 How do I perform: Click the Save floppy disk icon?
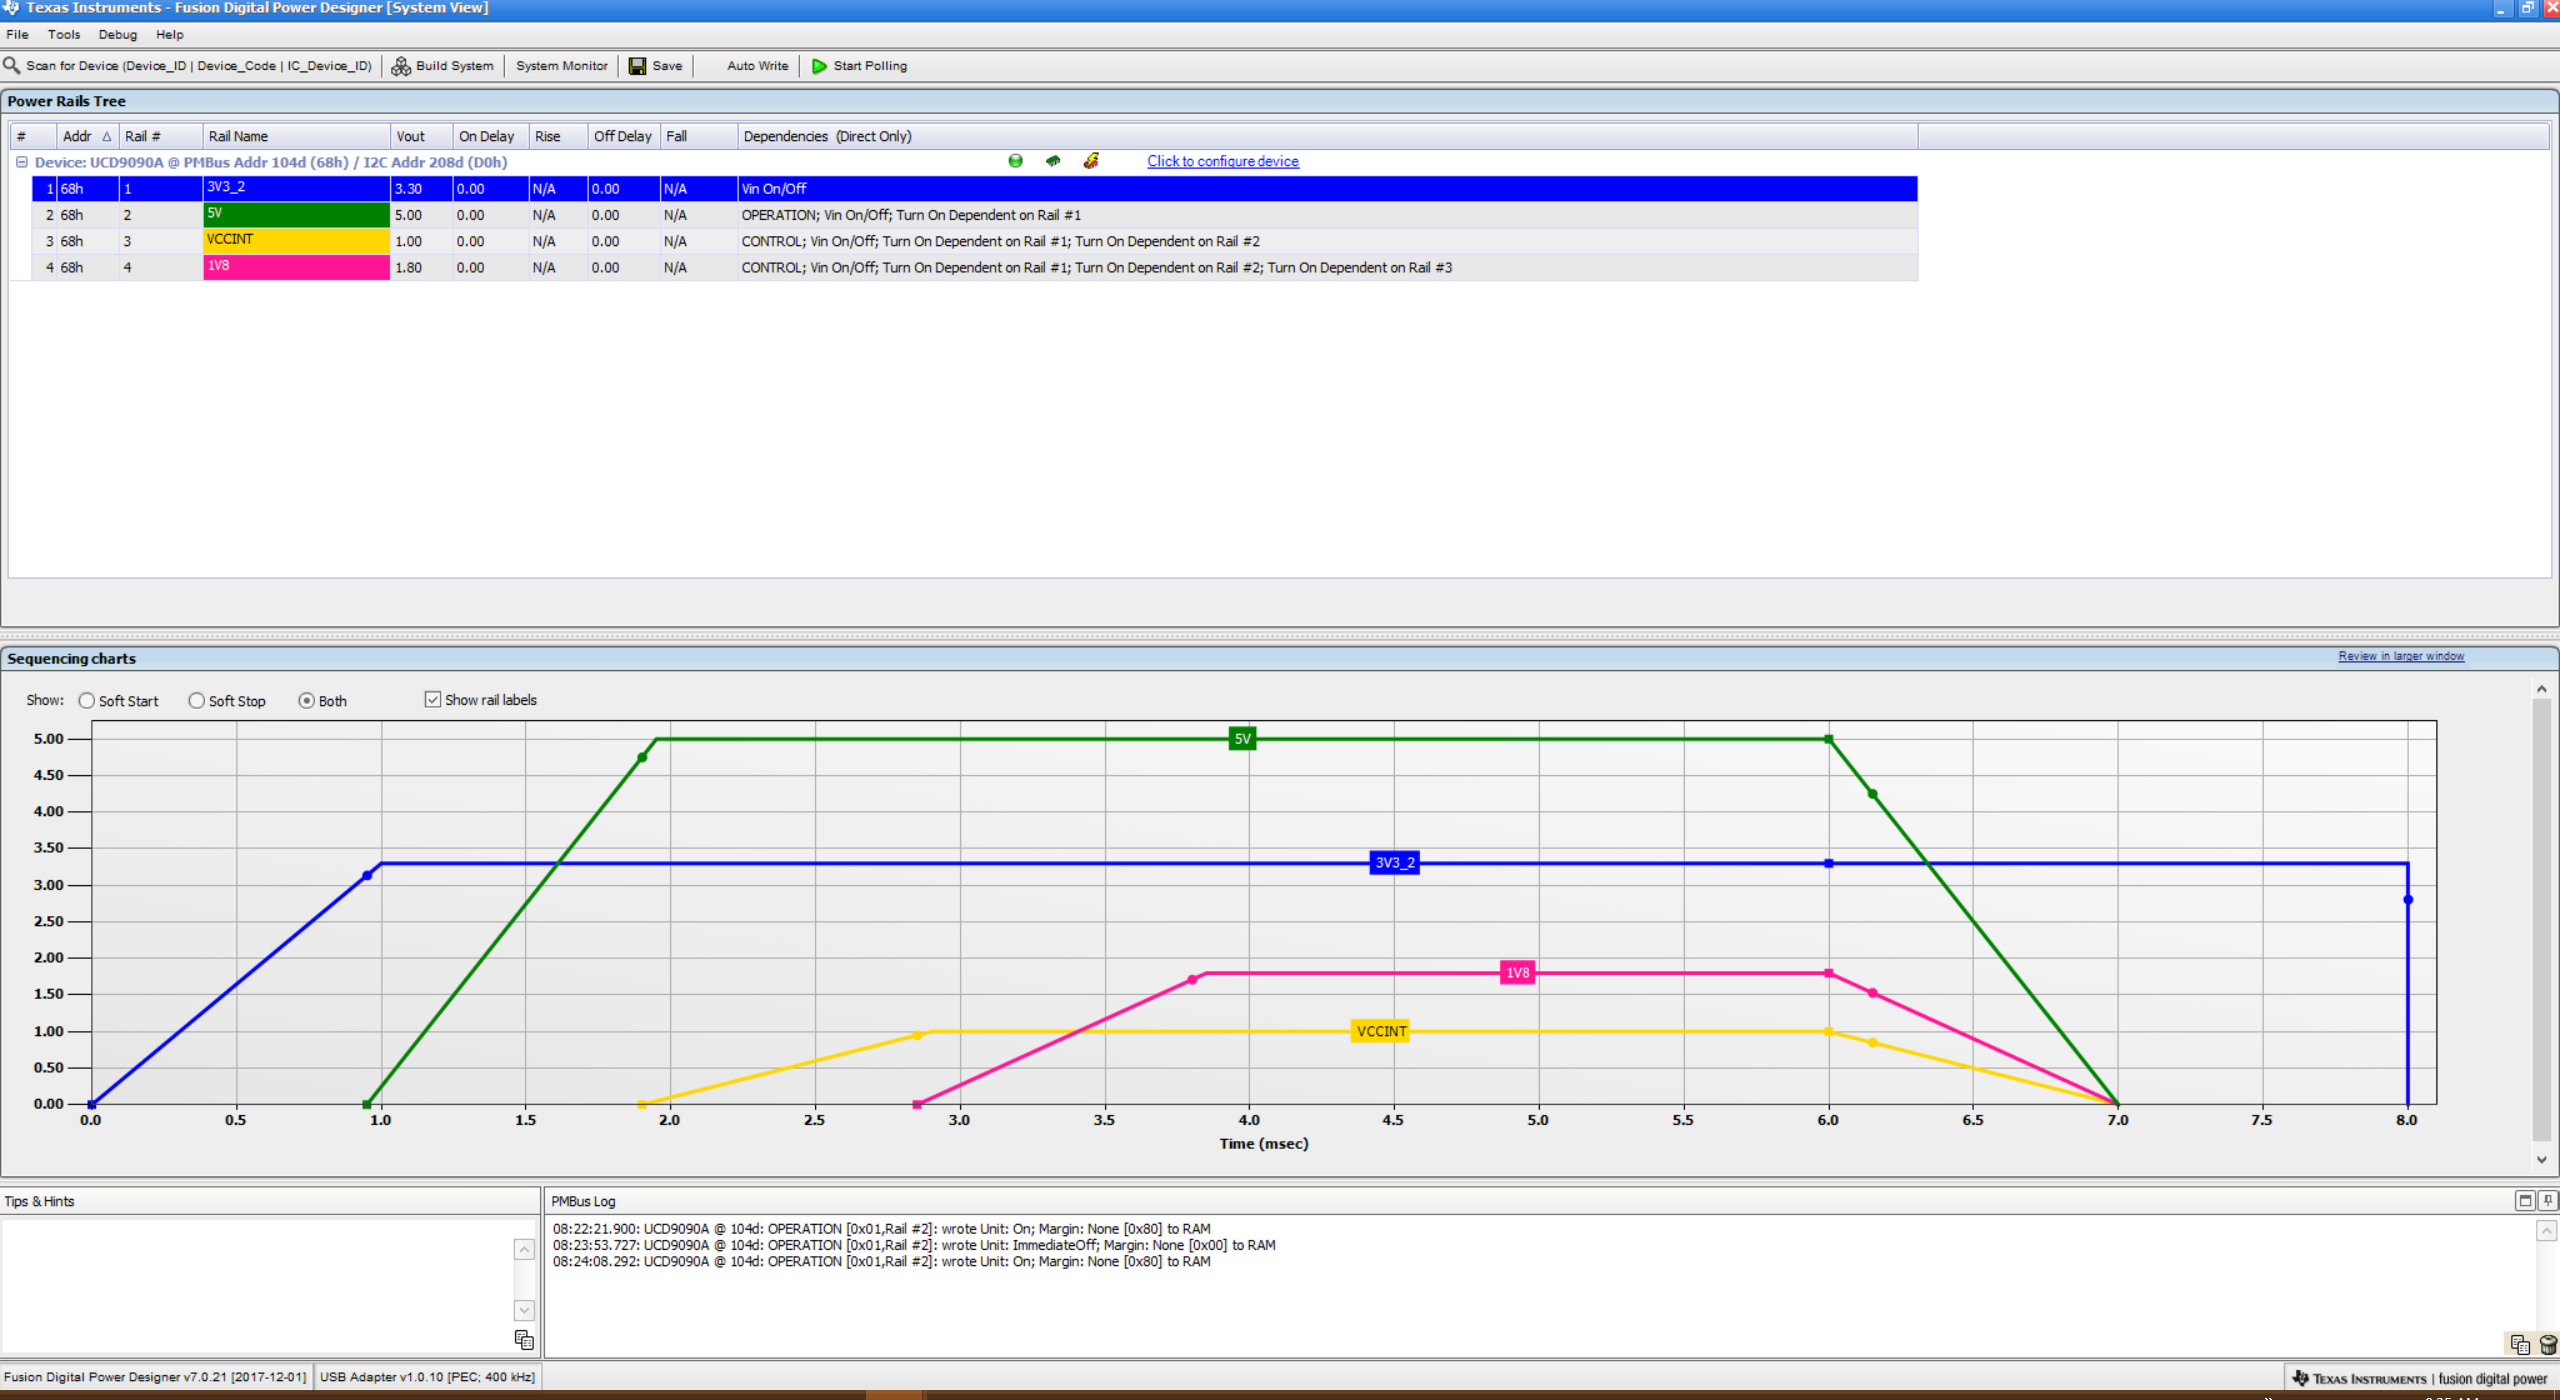(x=637, y=66)
